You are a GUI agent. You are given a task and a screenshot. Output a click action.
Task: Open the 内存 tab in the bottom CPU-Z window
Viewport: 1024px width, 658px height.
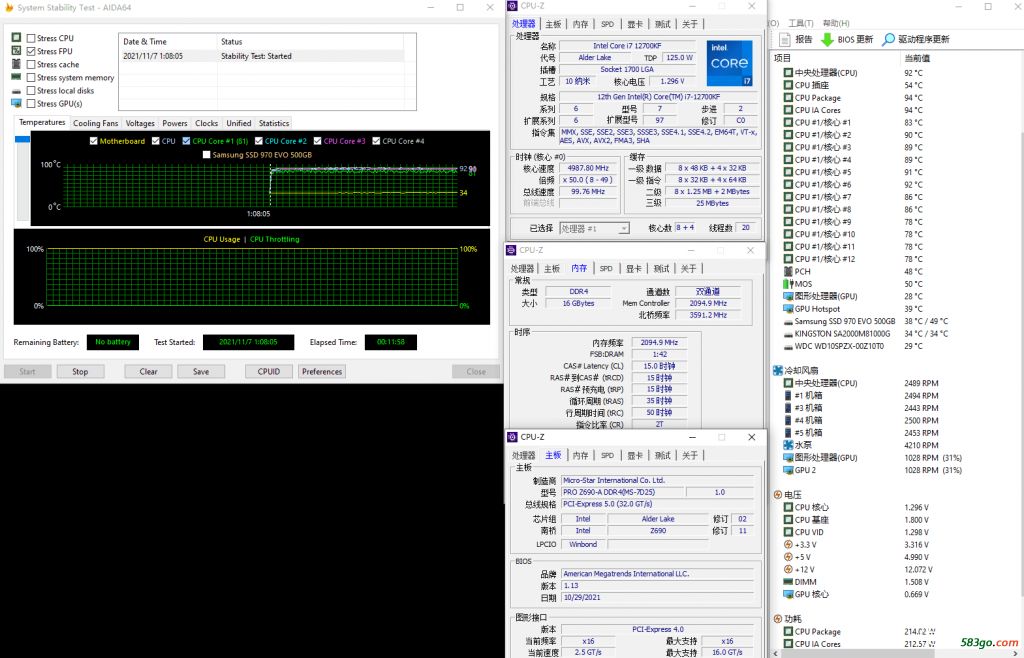click(581, 456)
